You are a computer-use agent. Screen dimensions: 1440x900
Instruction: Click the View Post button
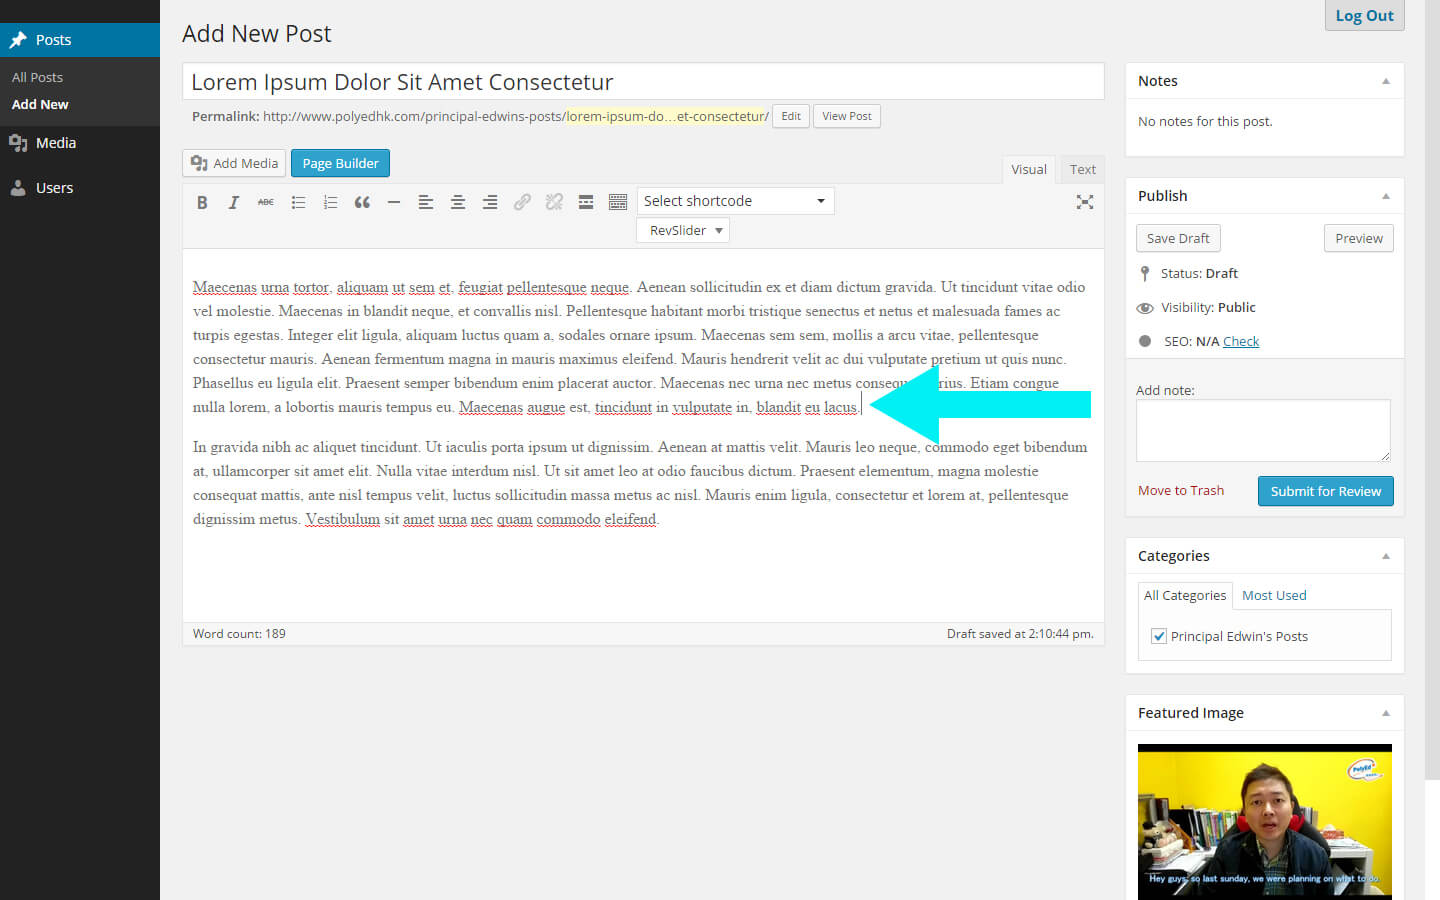coord(847,116)
